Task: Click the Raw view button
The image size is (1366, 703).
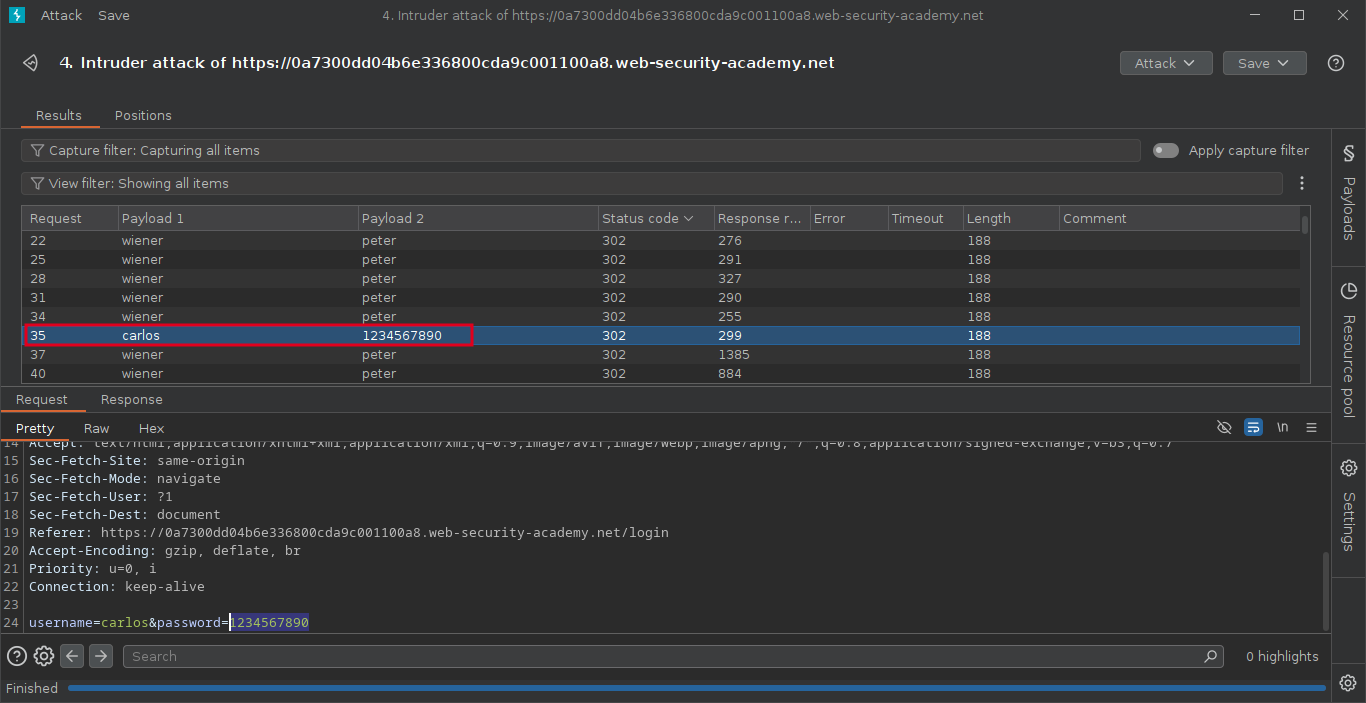Action: pos(97,428)
